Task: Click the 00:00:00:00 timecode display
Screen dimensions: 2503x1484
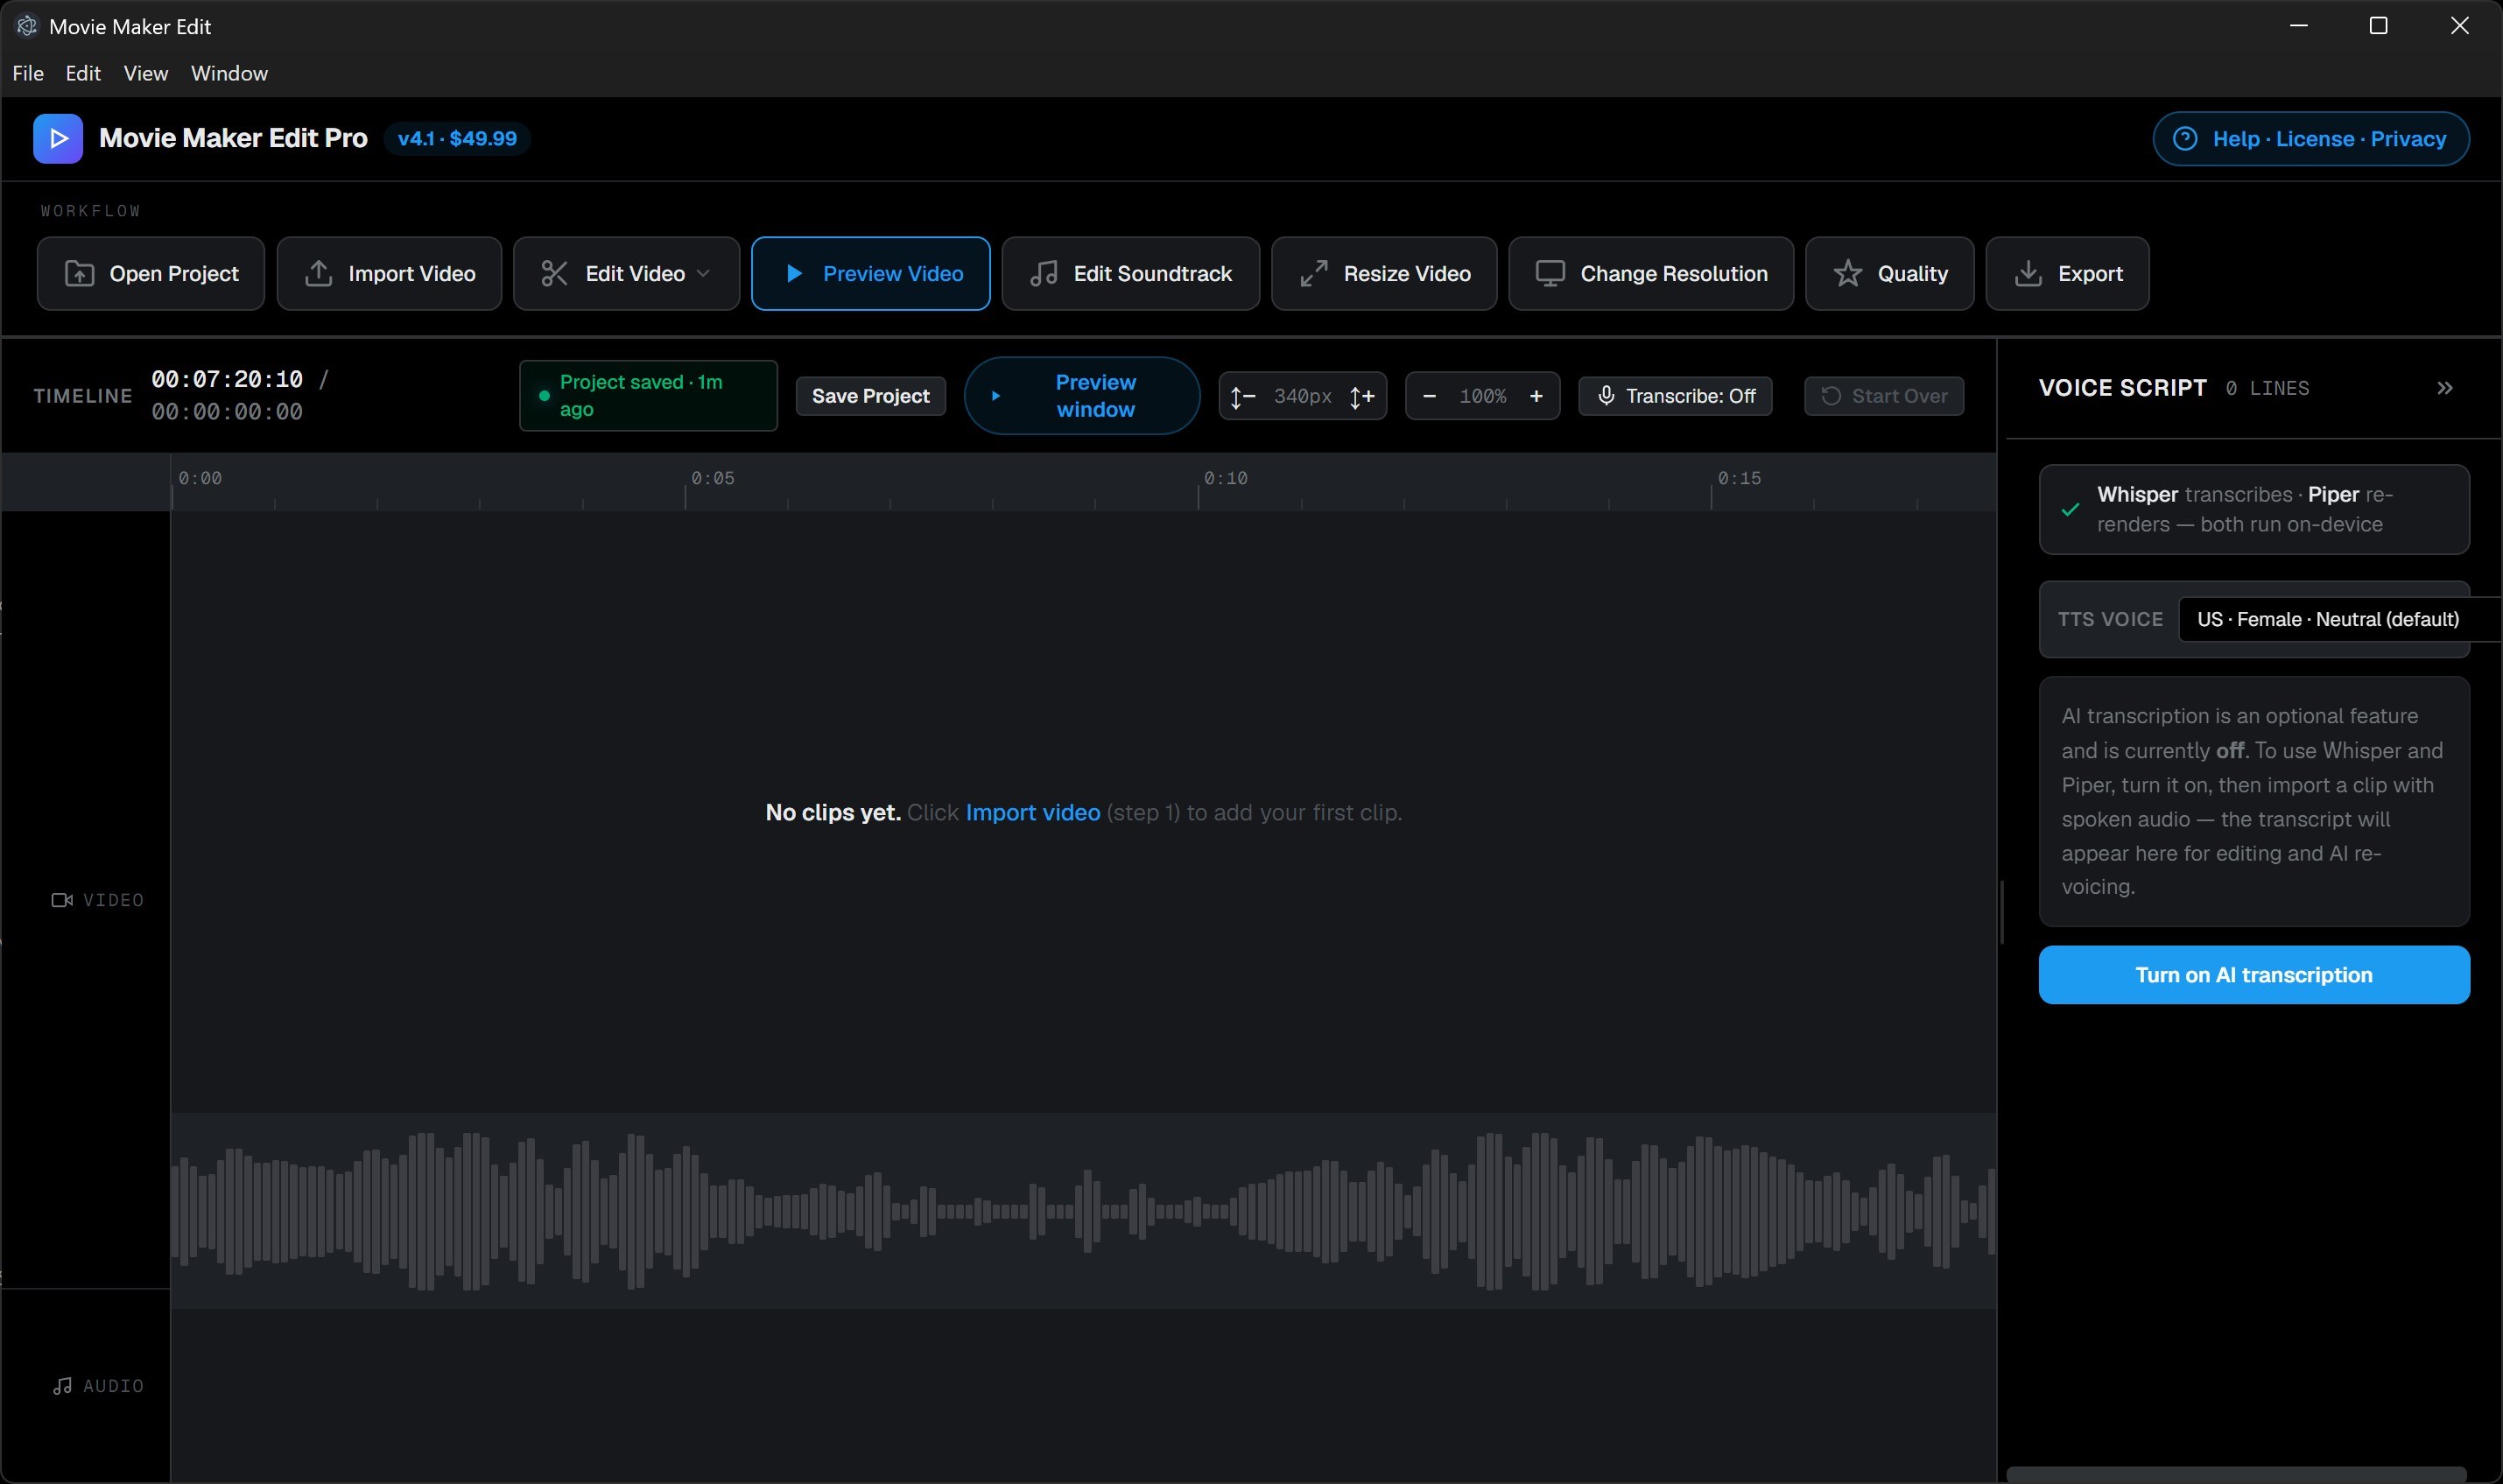Action: 227,412
